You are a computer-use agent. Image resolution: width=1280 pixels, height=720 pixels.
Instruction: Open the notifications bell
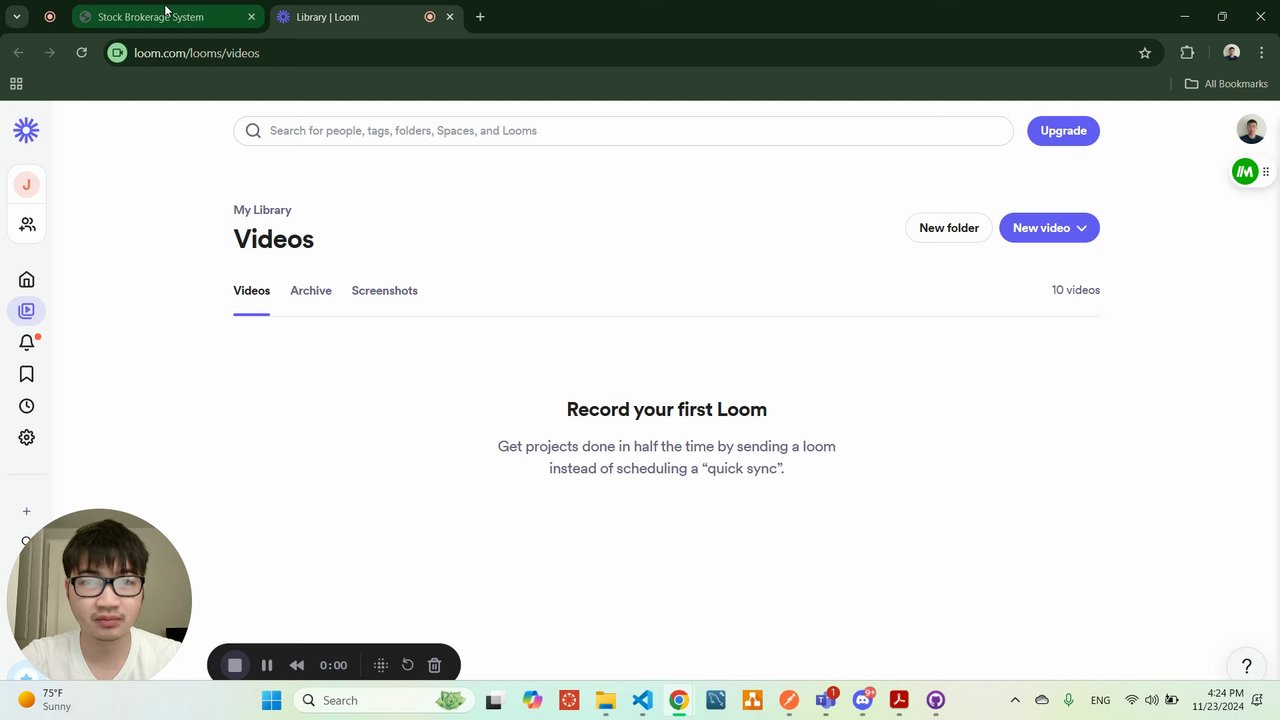(27, 343)
